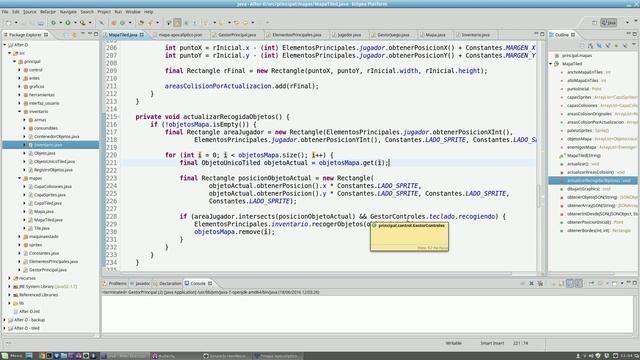The height and width of the screenshot is (360, 640).
Task: Click the External Tools run icon
Action: point(82,23)
